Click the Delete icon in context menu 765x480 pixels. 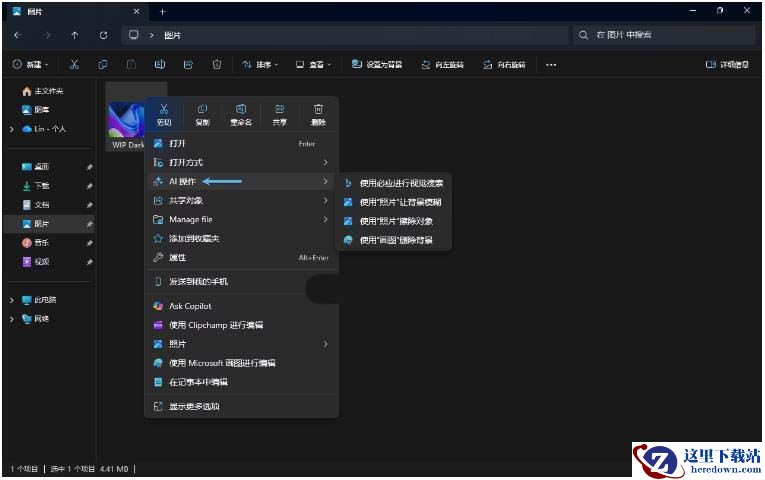(318, 114)
